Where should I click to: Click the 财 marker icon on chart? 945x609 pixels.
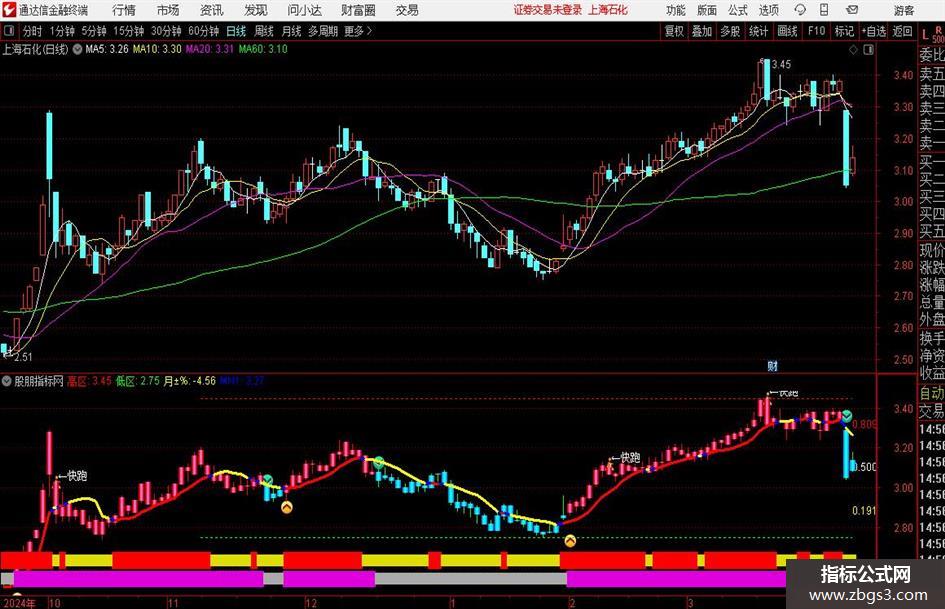tap(773, 365)
